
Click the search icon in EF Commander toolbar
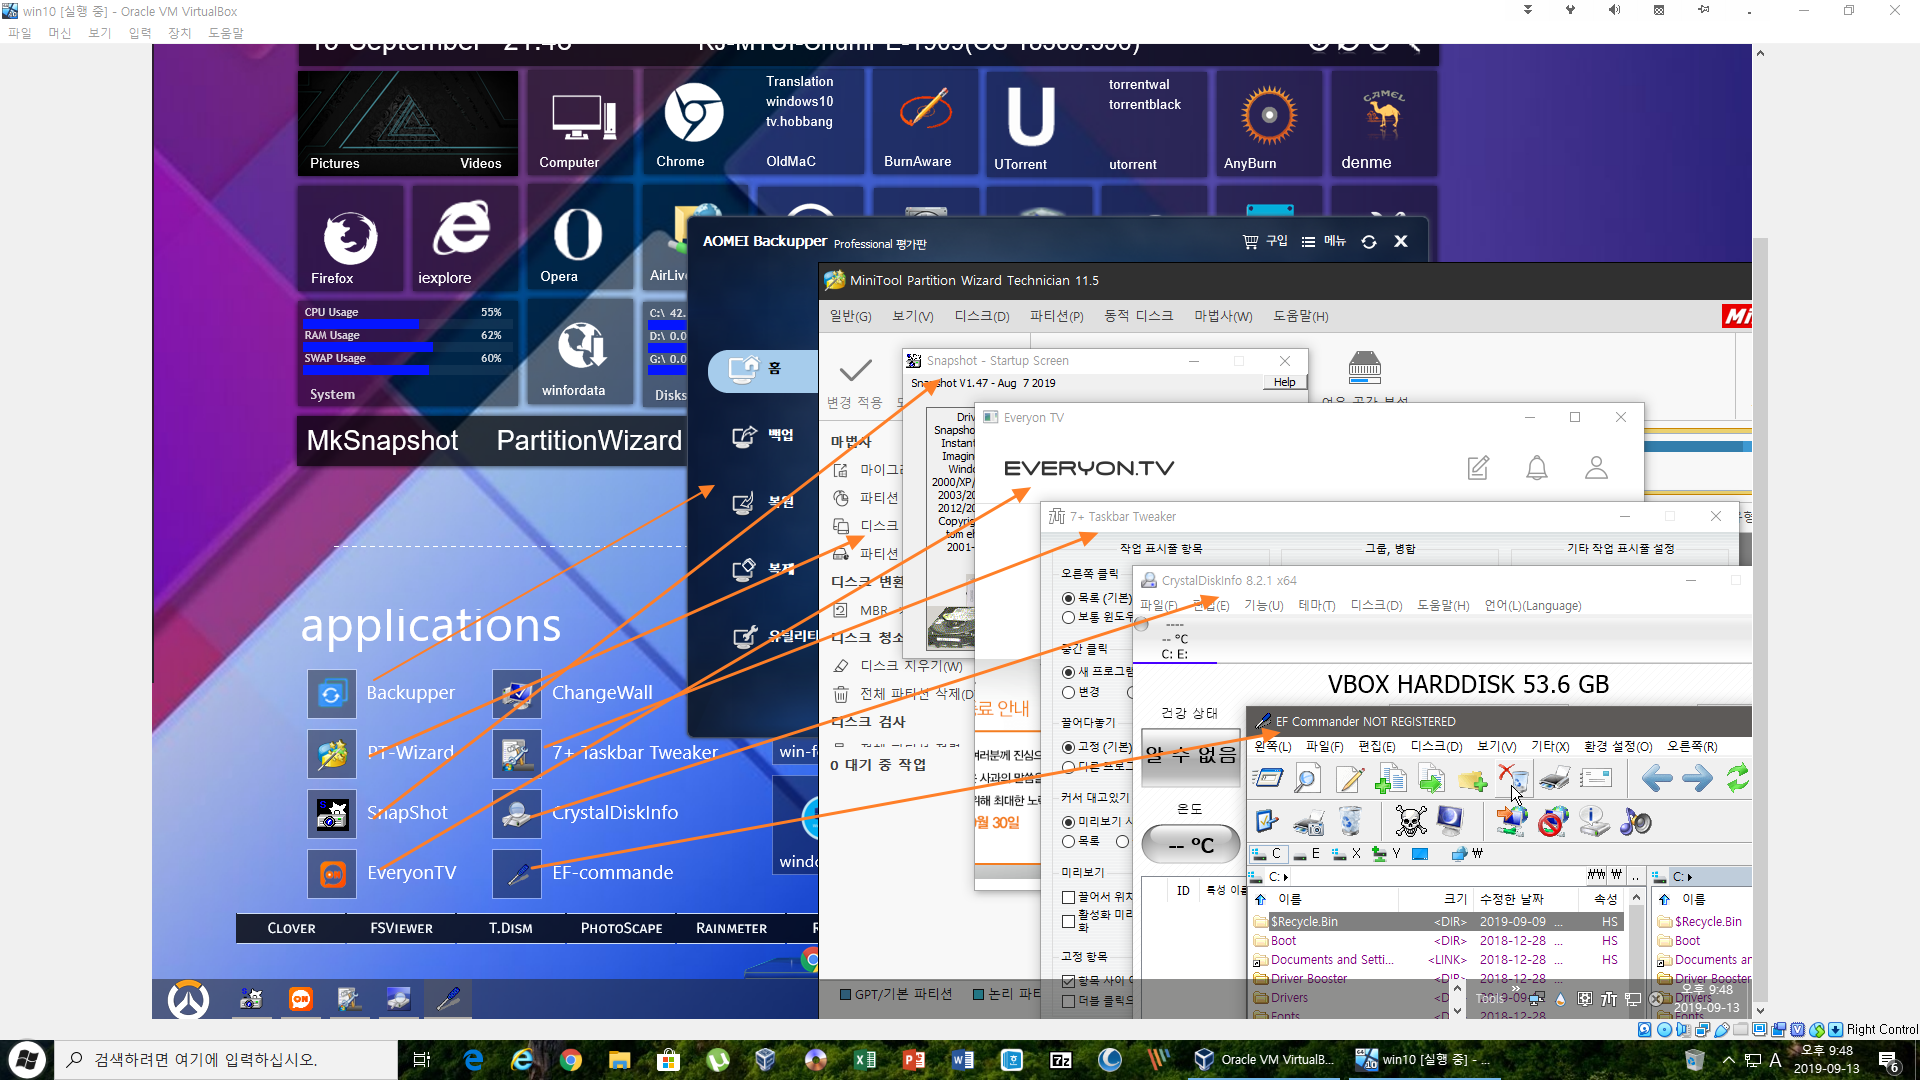(1307, 778)
